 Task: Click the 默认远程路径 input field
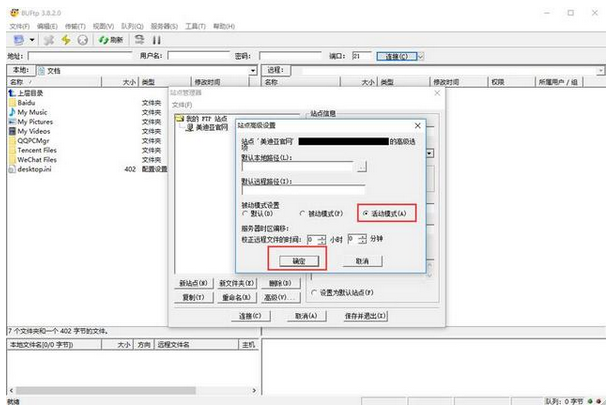(303, 190)
